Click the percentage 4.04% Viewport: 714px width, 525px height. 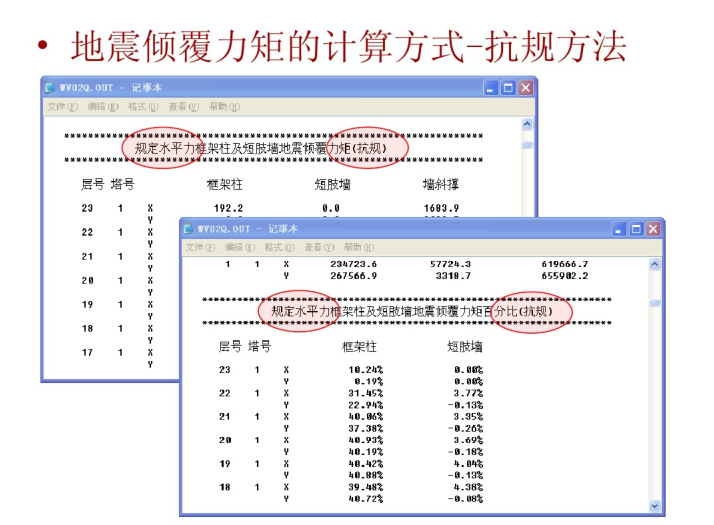468,464
